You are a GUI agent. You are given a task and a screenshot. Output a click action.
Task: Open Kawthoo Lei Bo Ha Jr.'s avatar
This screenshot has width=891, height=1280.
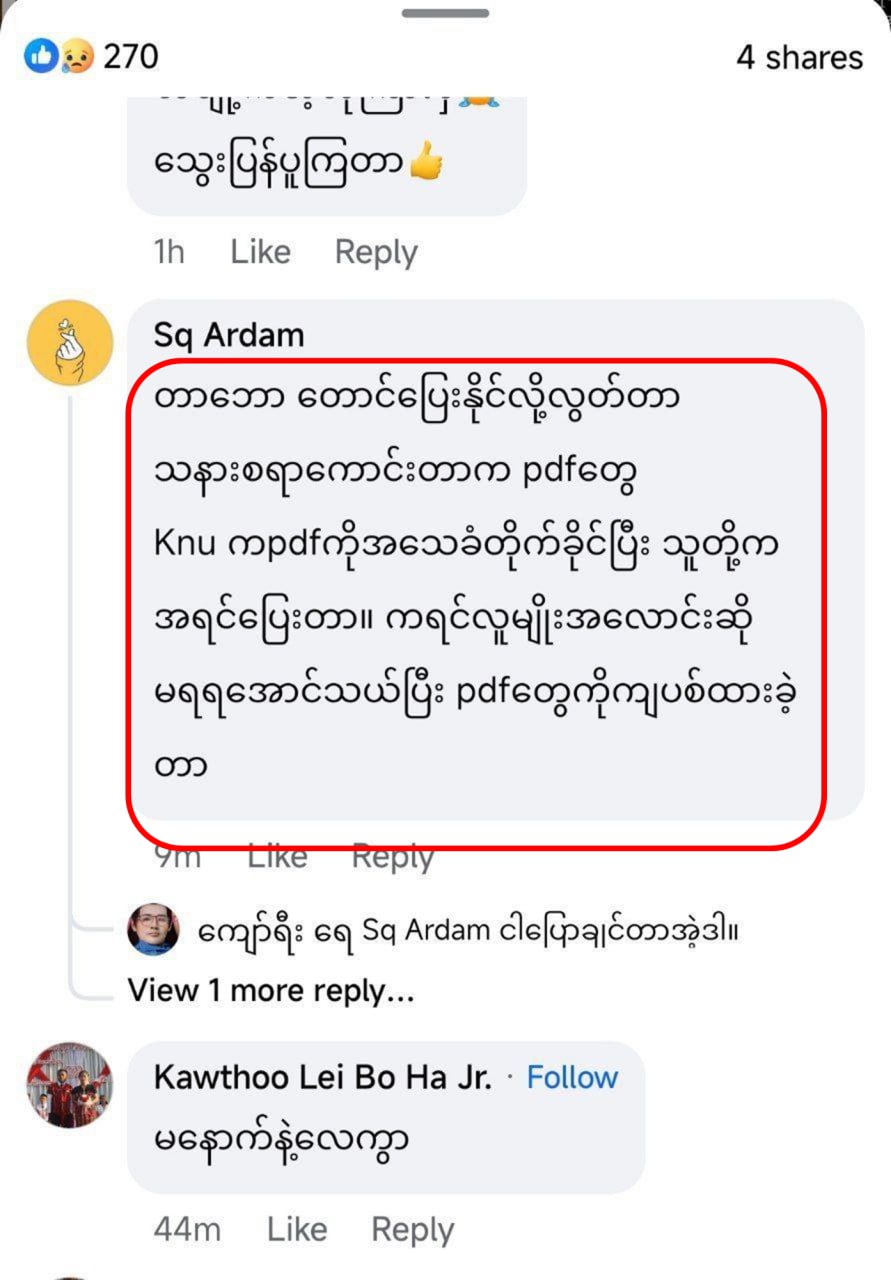(x=69, y=1085)
